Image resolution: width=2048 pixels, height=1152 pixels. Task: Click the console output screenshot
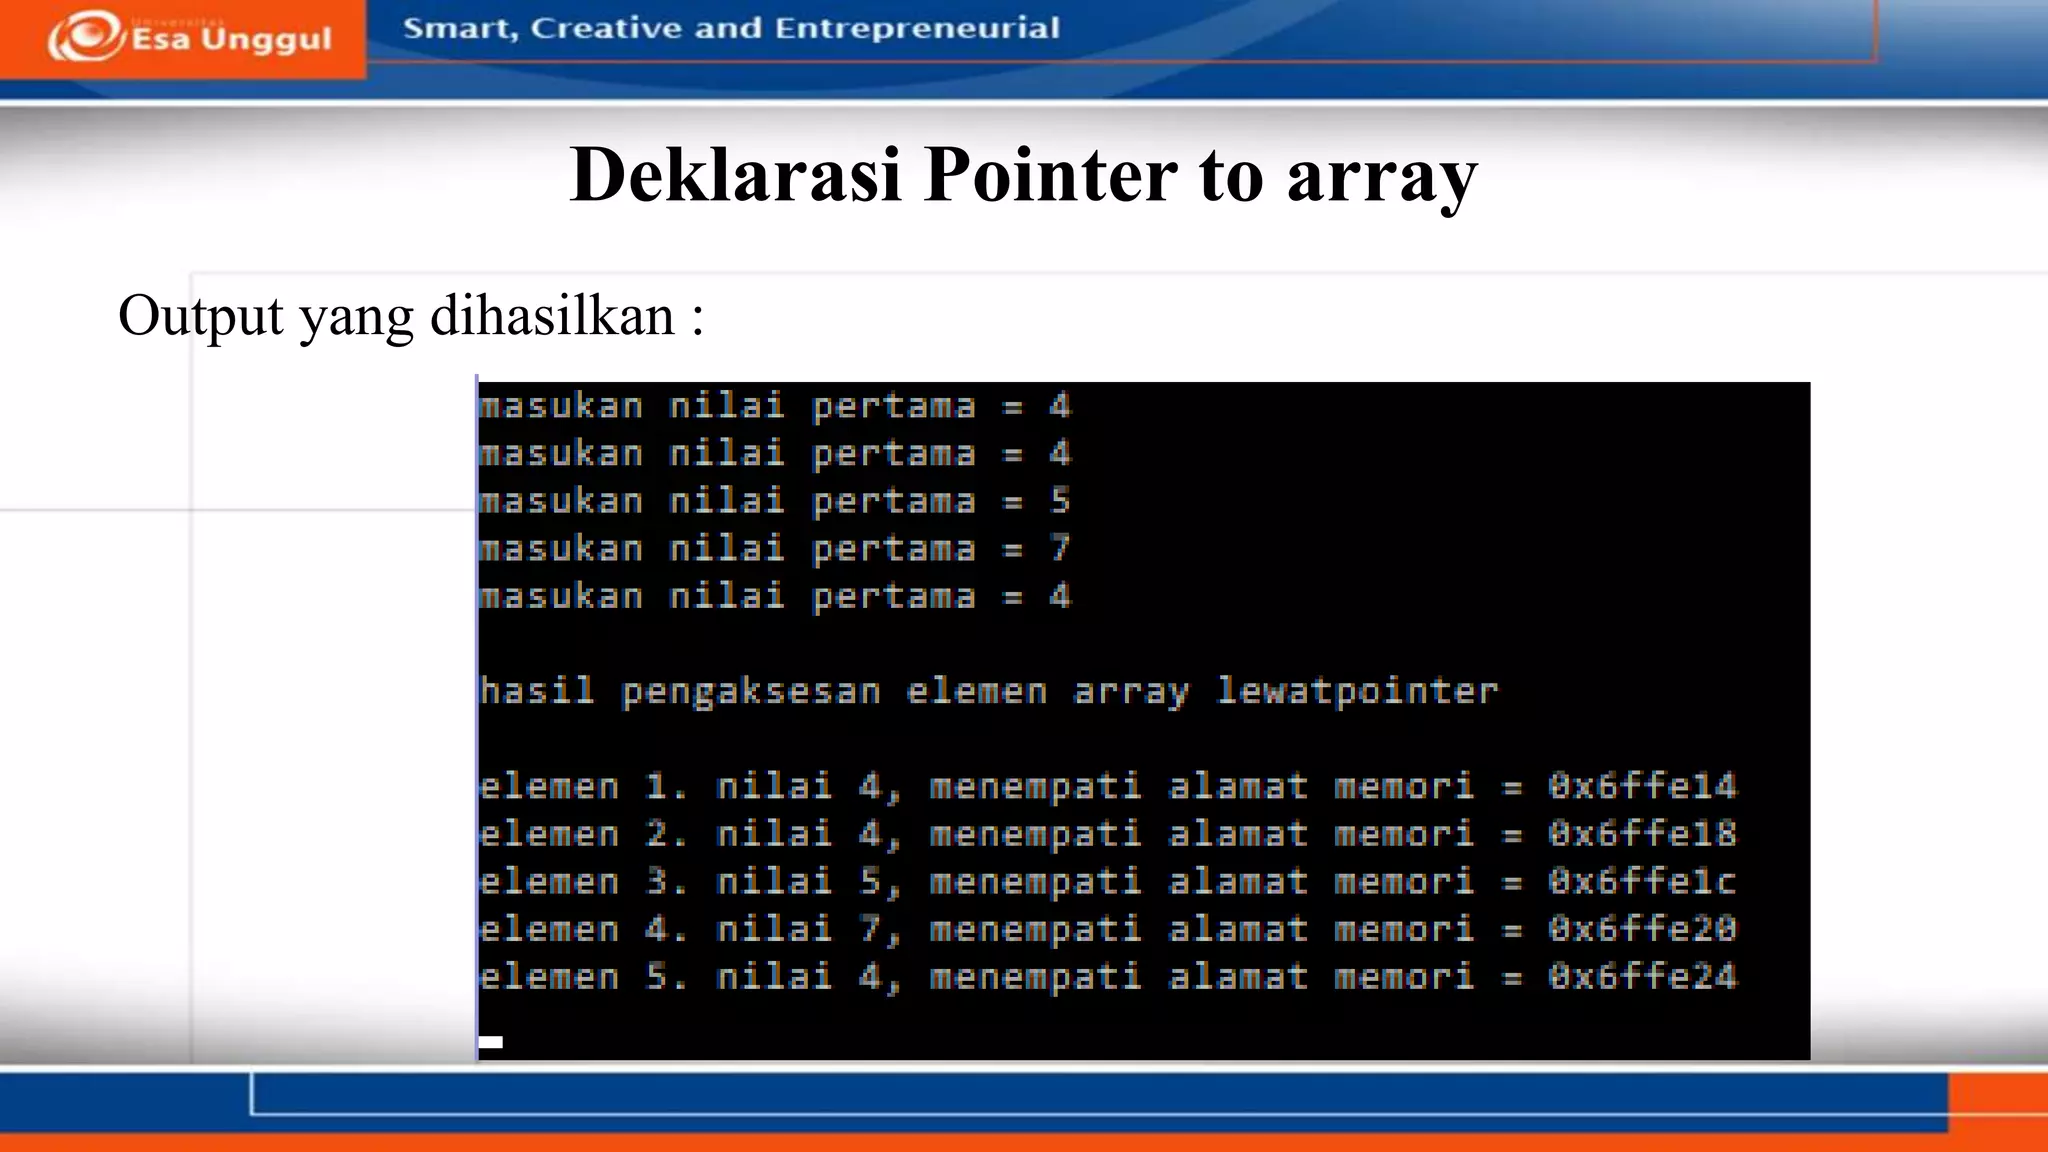coord(1143,720)
